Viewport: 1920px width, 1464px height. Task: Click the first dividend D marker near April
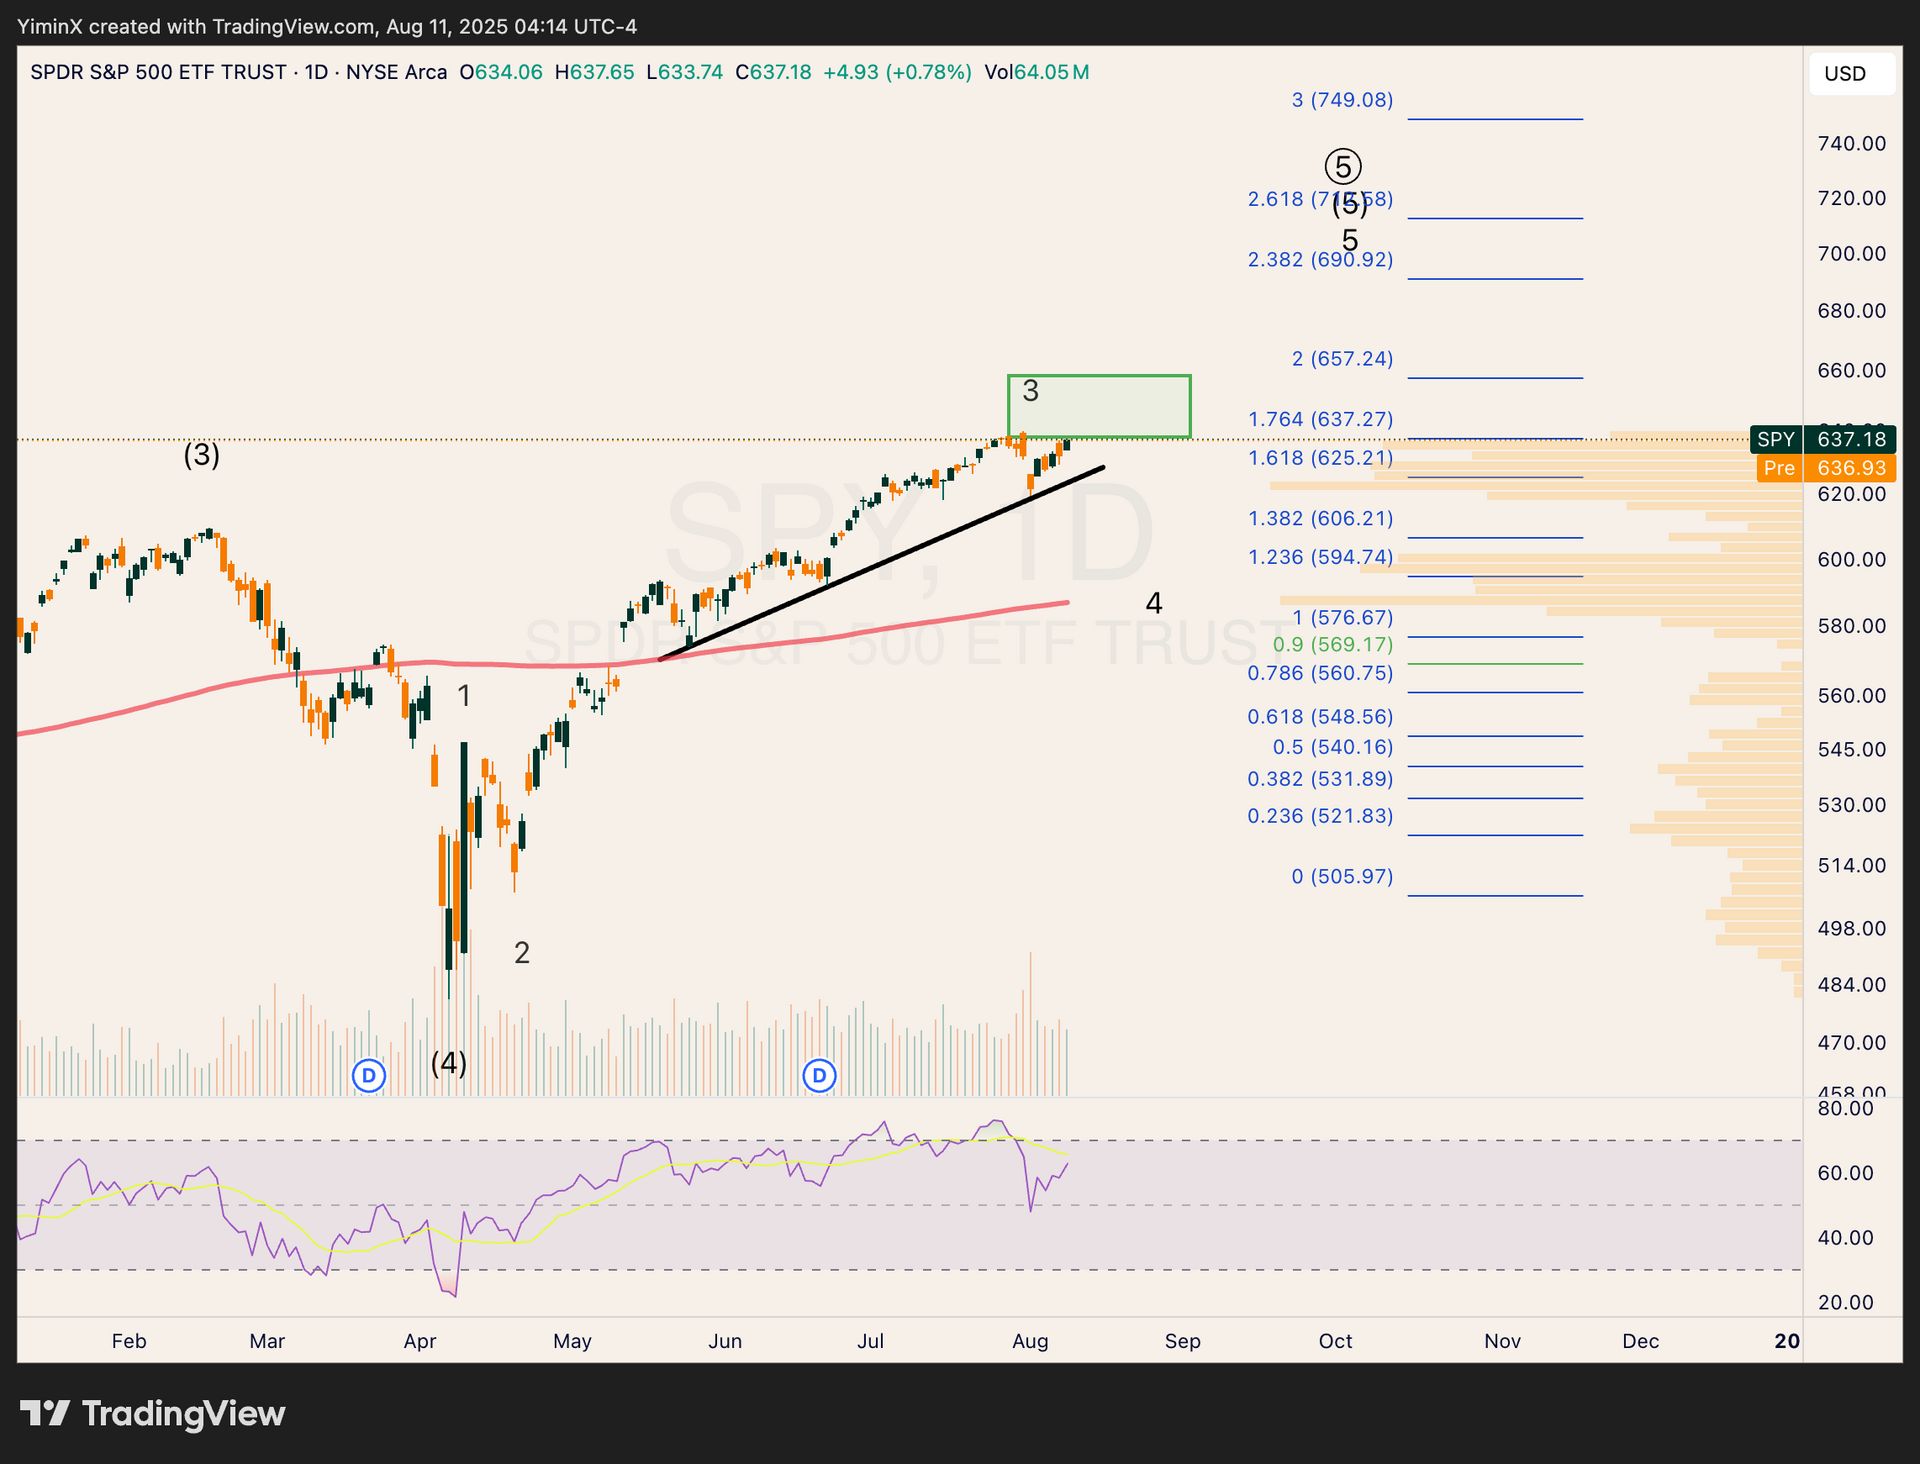369,1076
